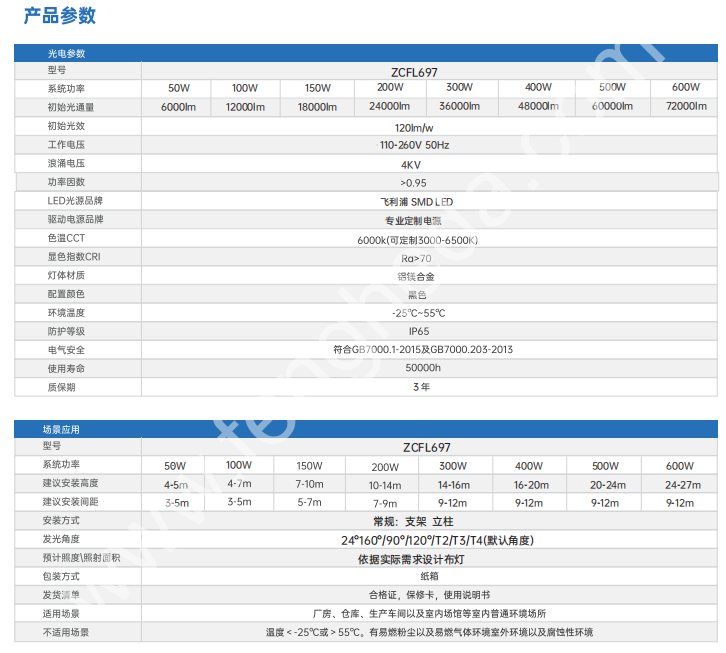Click the 发光角度 row label

pyautogui.click(x=61, y=540)
